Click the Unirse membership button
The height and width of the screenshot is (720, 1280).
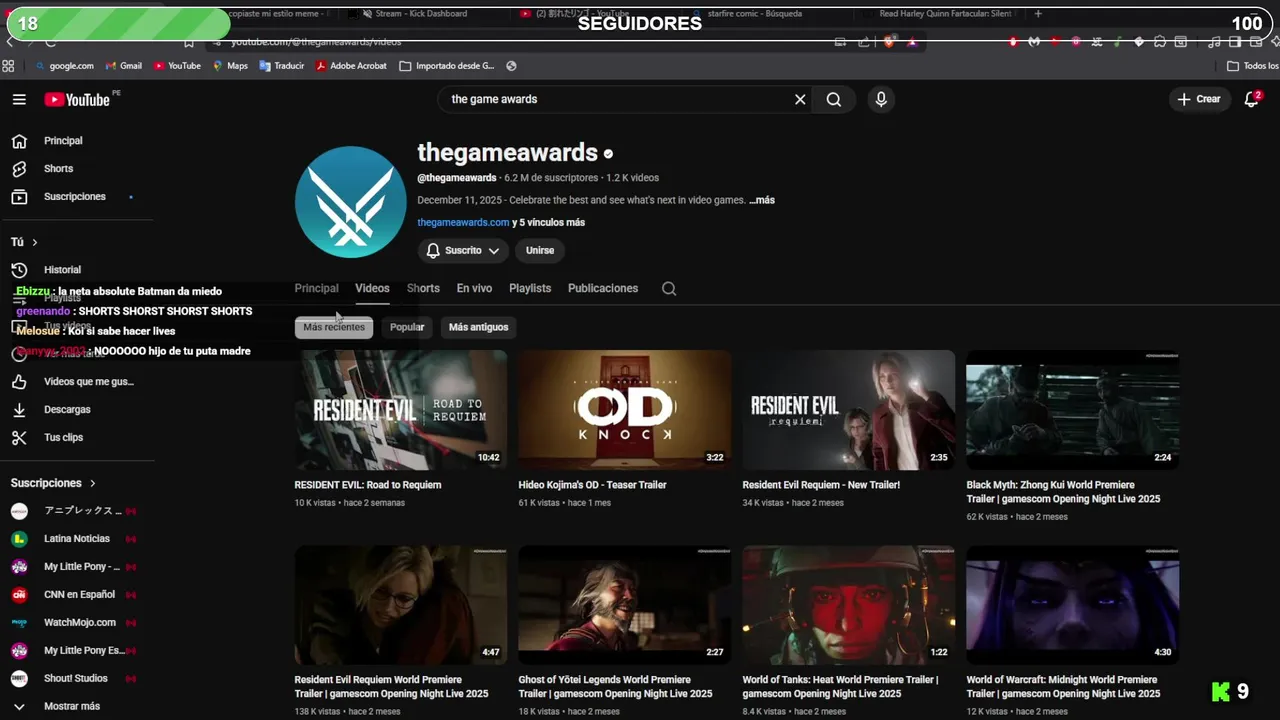pyautogui.click(x=540, y=251)
